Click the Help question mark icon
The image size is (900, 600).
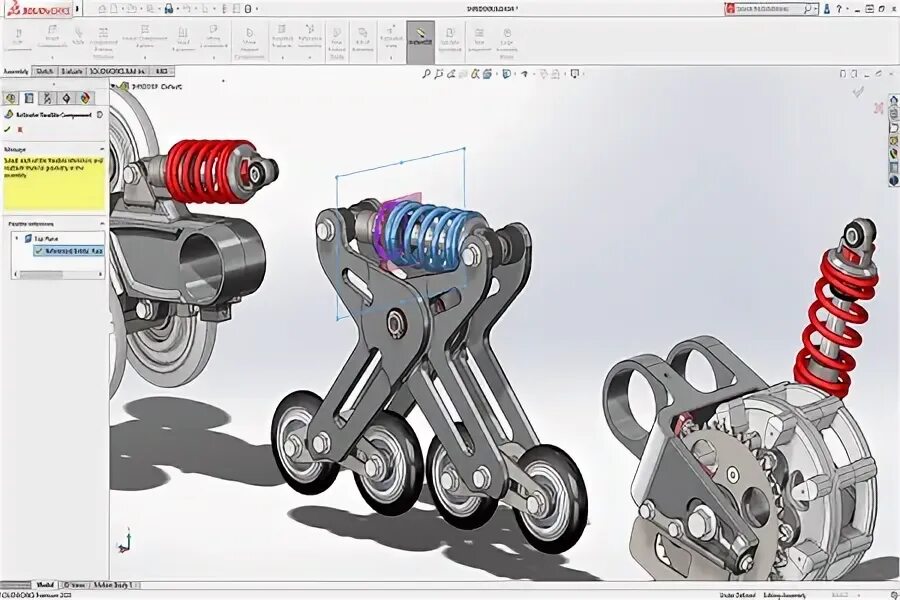840,9
